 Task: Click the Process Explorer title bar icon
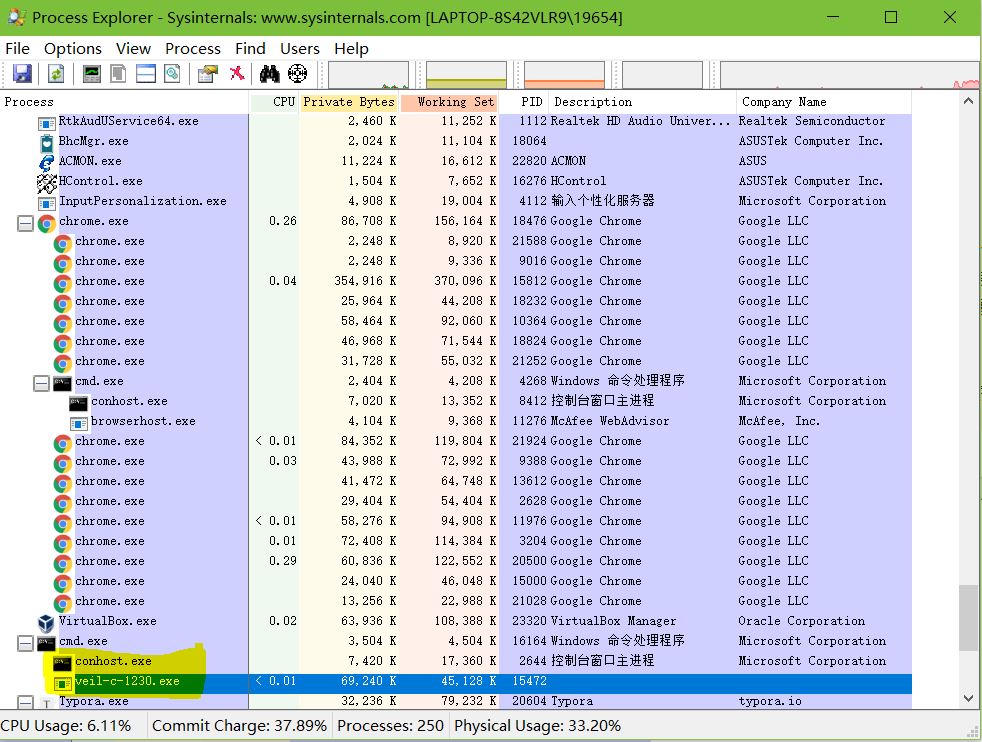[16, 17]
